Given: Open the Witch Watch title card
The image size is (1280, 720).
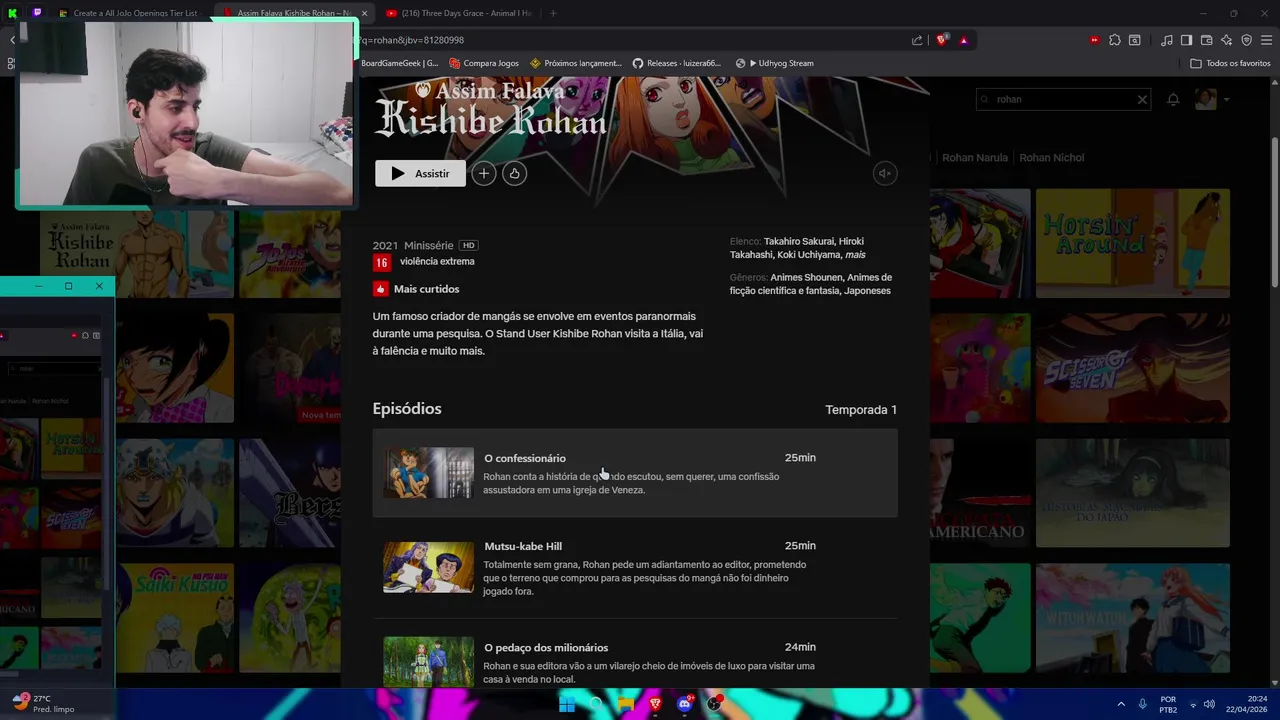Looking at the screenshot, I should [1133, 618].
